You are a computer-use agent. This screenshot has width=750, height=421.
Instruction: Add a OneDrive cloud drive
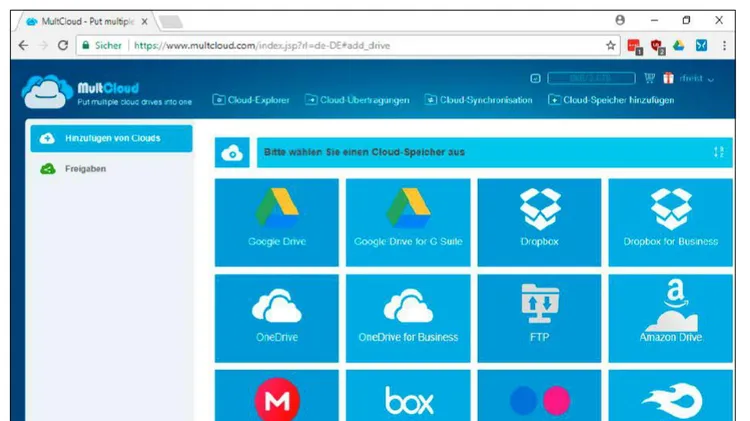tap(276, 318)
